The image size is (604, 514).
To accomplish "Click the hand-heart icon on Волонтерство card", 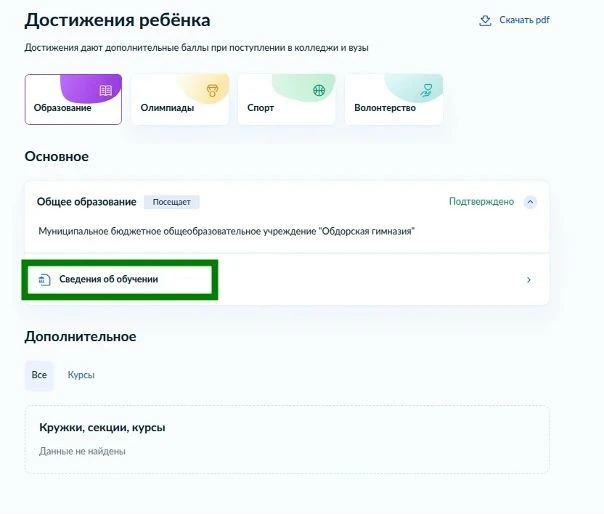I will [x=426, y=90].
